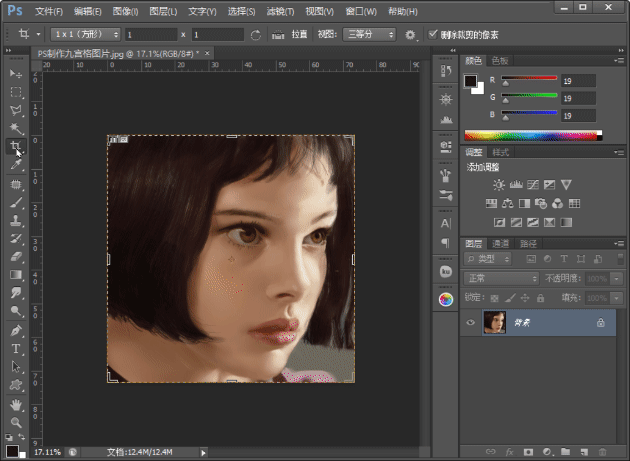Viewport: 630px width, 461px height.
Task: Open opacity slider dropdown arrow
Action: pos(616,279)
